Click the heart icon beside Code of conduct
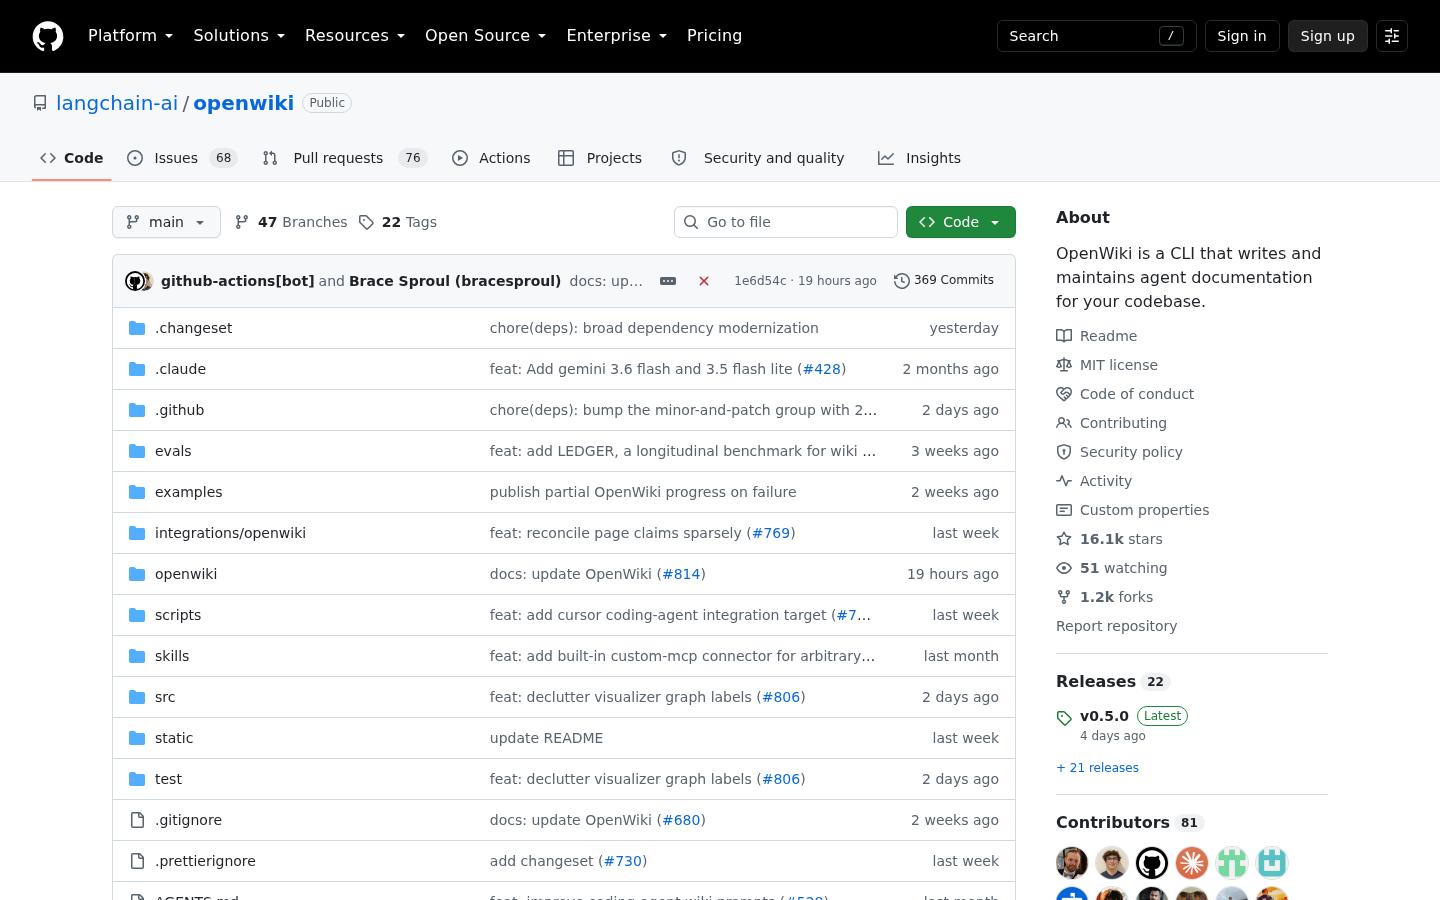This screenshot has height=900, width=1440. tap(1064, 394)
